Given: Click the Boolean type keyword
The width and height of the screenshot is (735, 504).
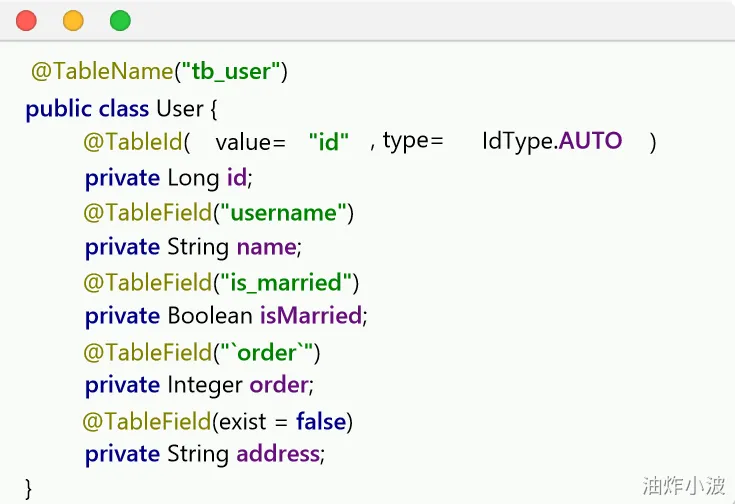Looking at the screenshot, I should coord(210,316).
